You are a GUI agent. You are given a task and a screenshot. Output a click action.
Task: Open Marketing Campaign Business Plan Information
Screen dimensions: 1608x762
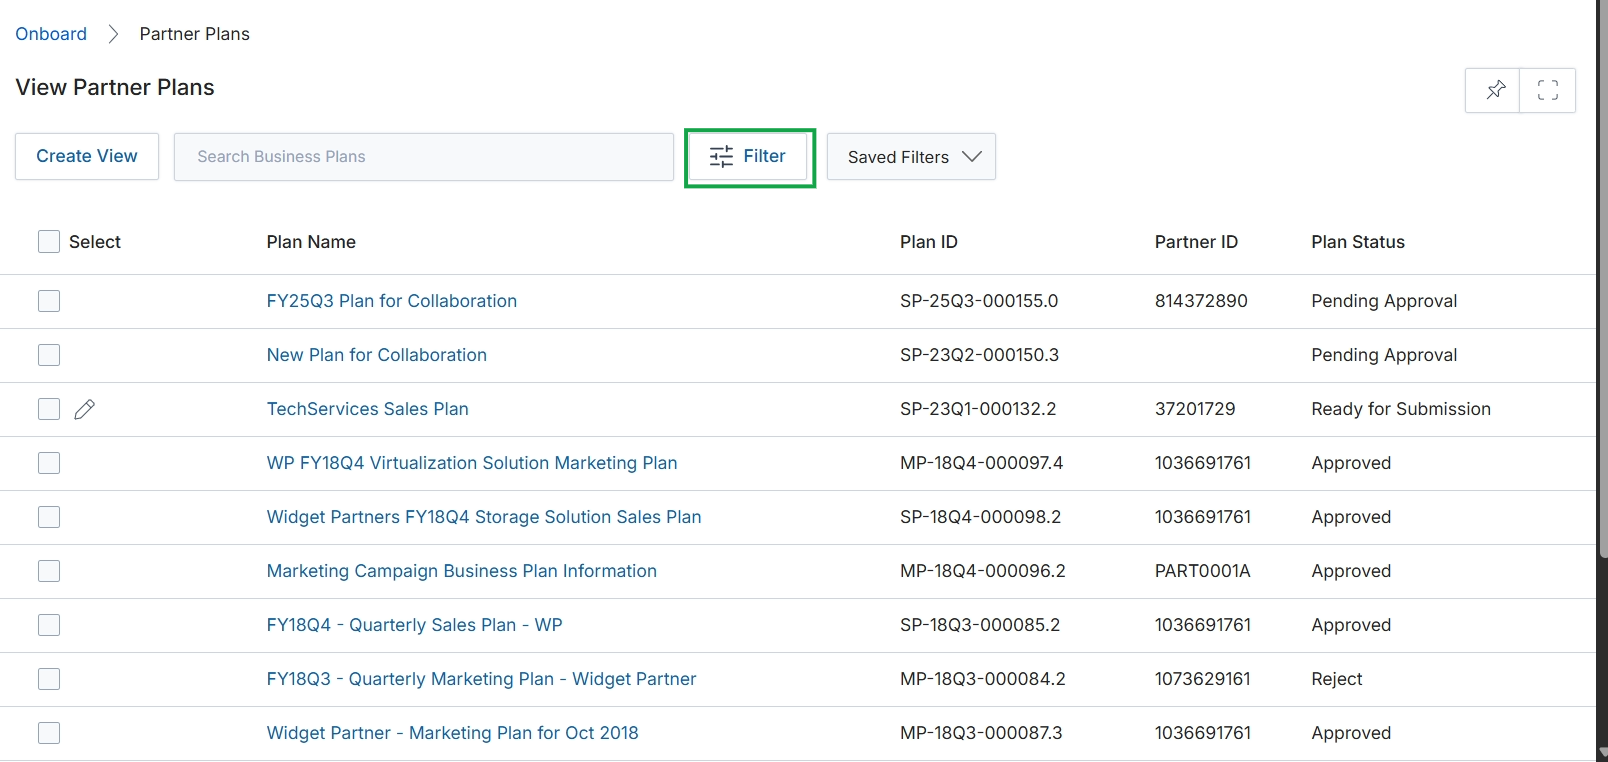(x=462, y=571)
